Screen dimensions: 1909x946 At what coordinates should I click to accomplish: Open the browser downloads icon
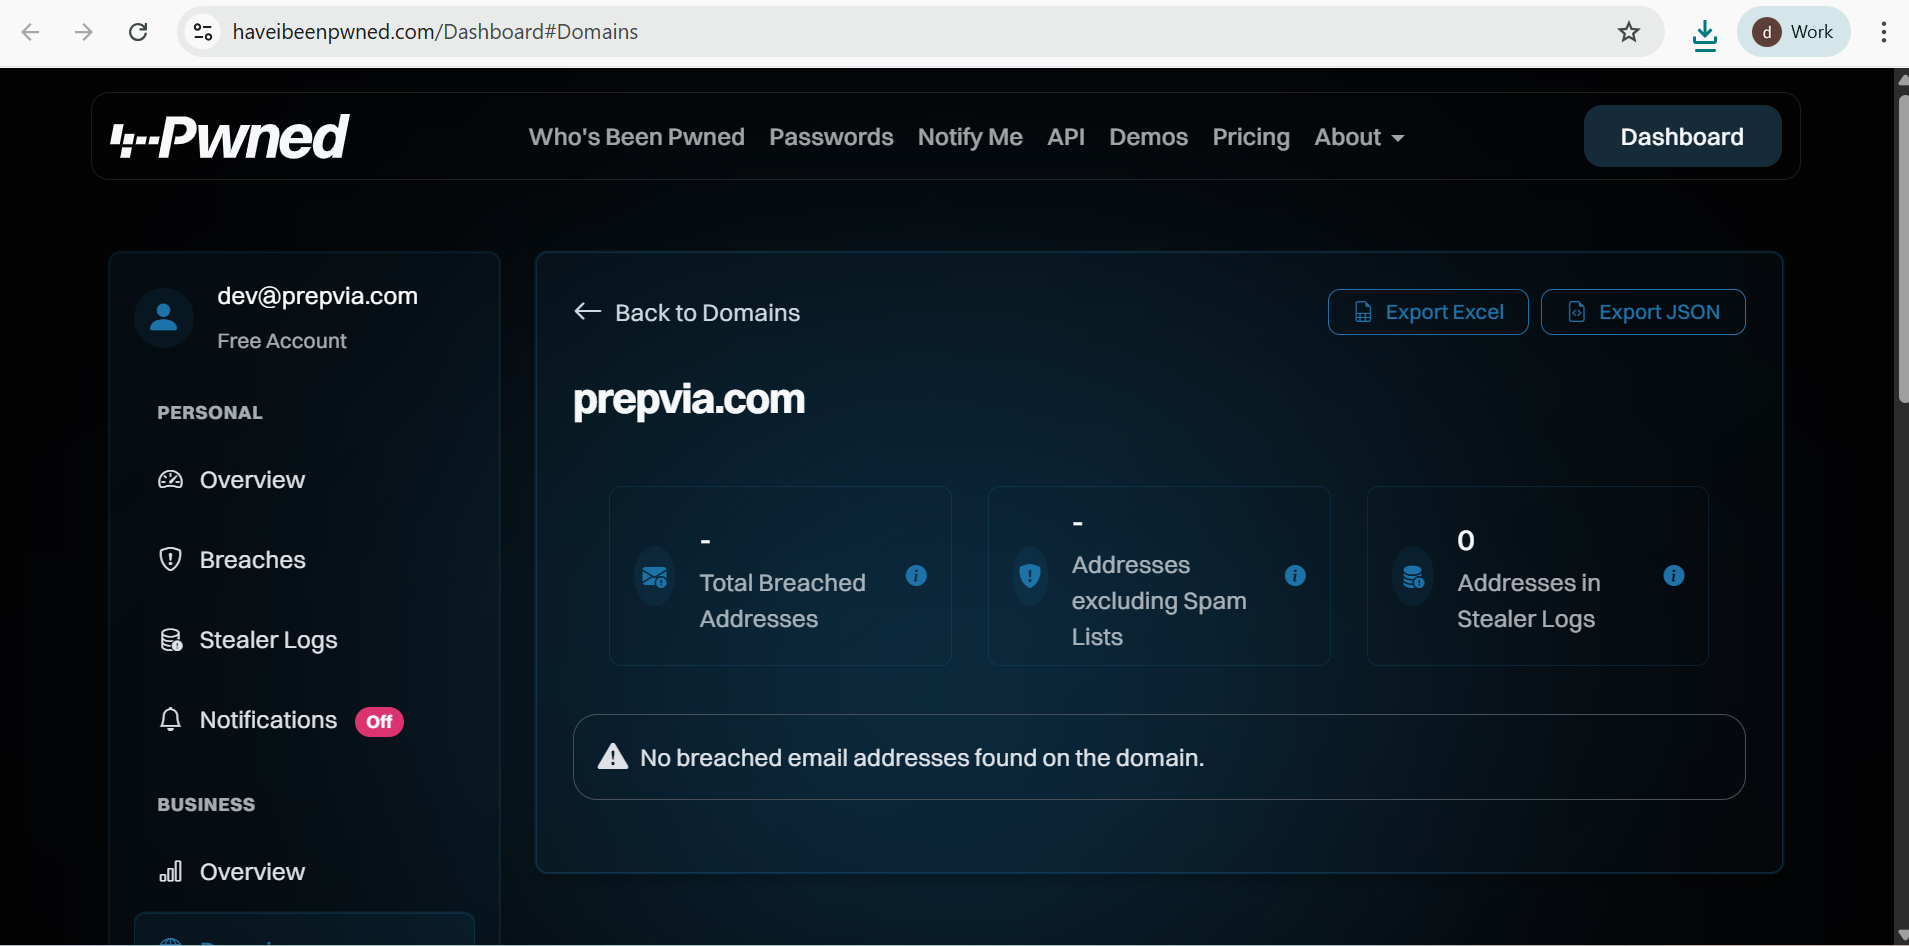[x=1705, y=34]
